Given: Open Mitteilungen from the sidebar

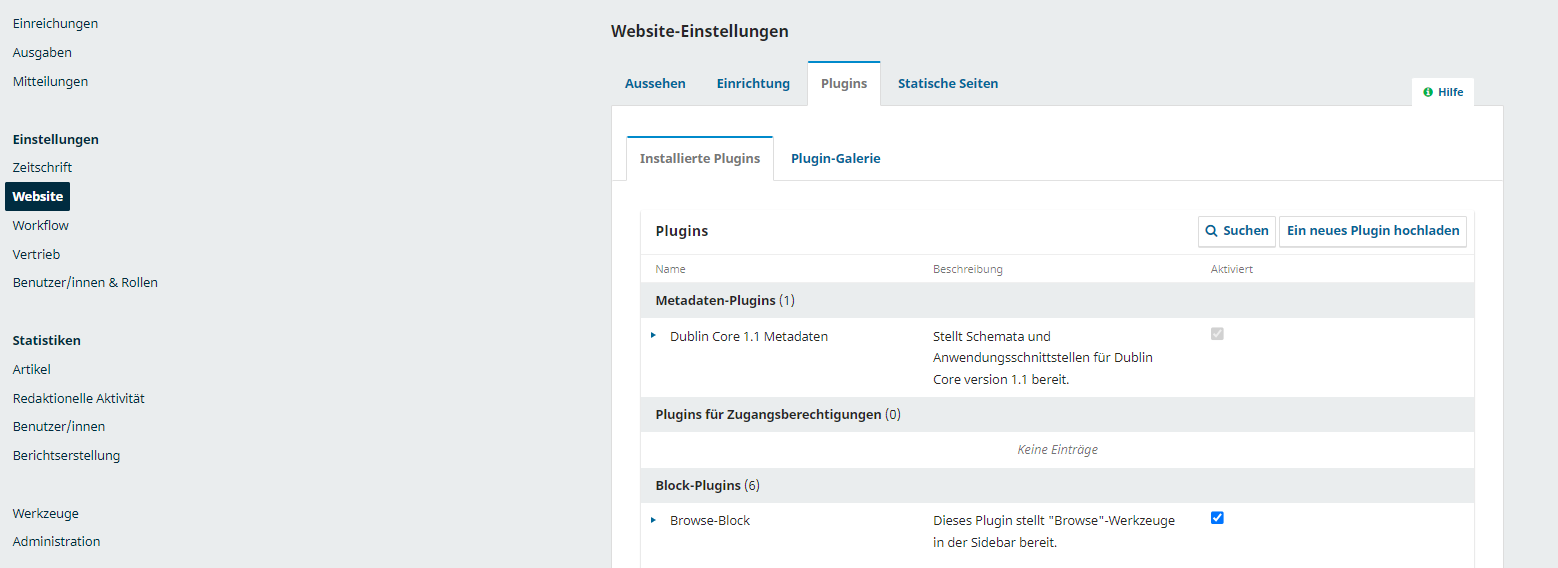Looking at the screenshot, I should (x=50, y=81).
